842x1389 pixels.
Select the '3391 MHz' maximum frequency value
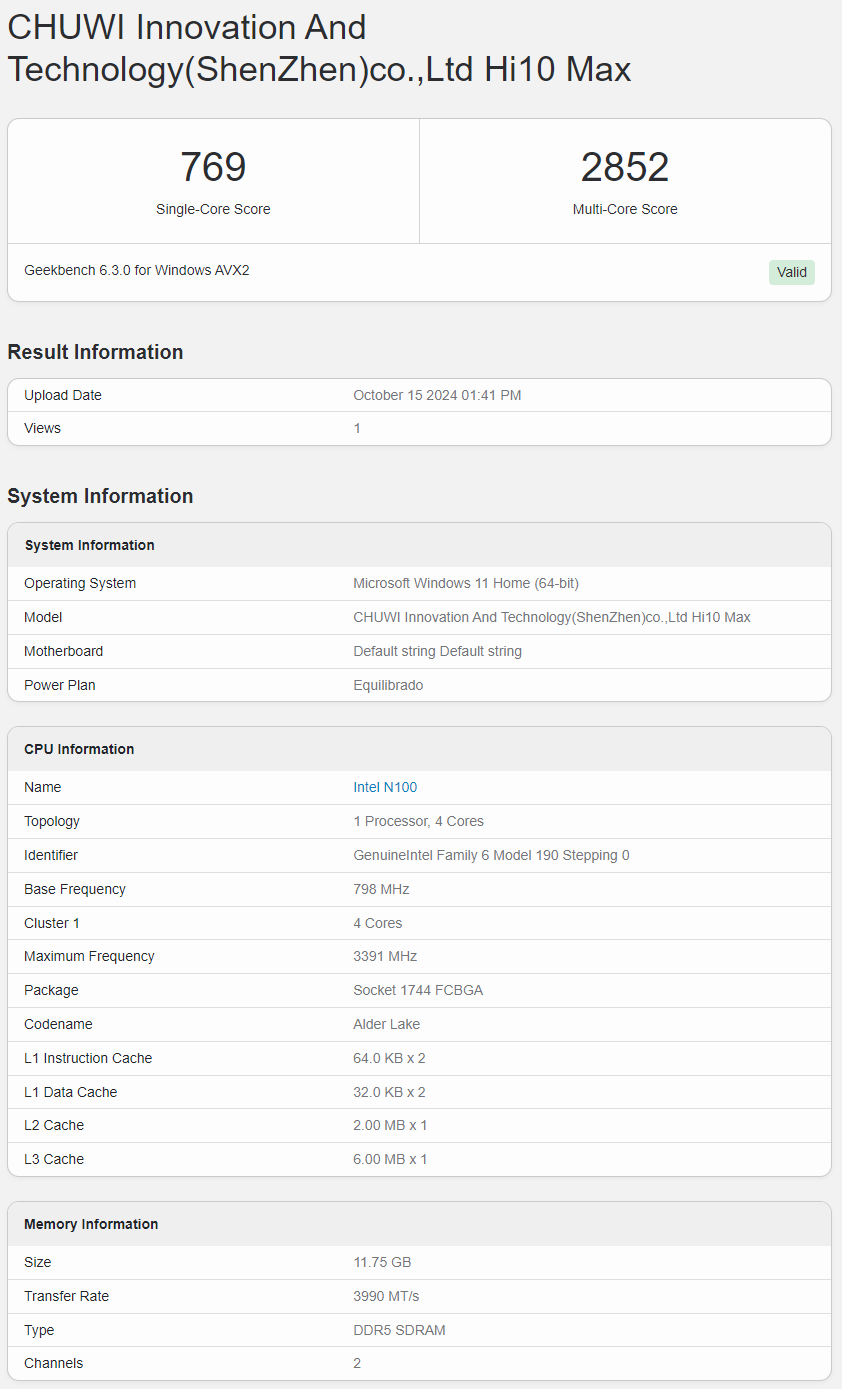[x=385, y=956]
